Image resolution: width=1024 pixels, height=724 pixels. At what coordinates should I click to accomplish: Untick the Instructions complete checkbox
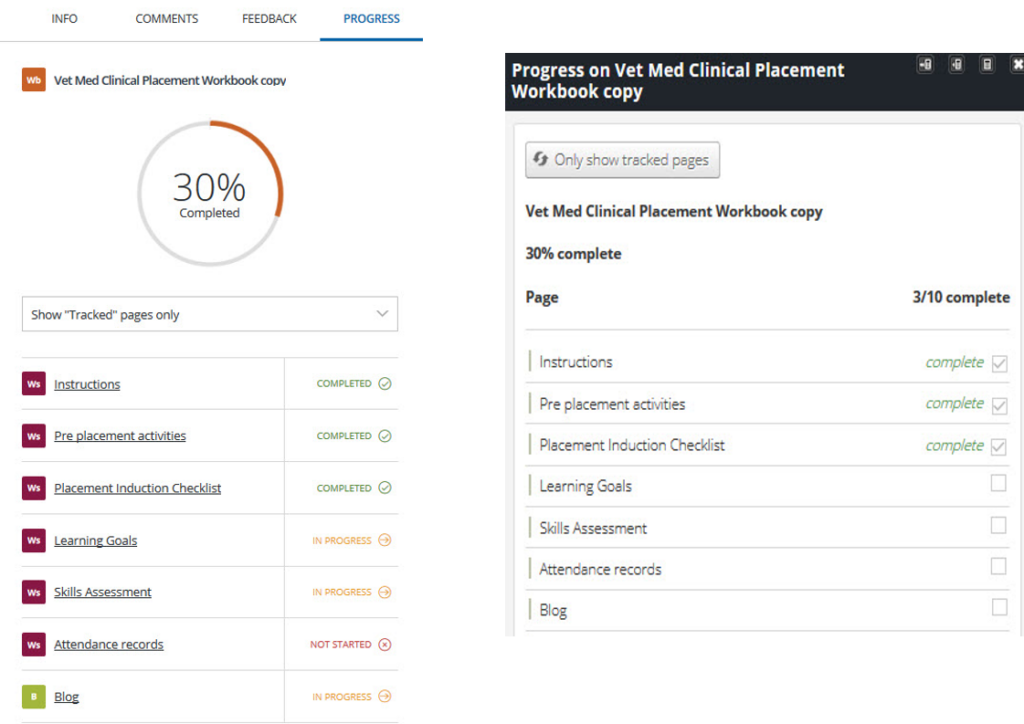click(x=998, y=363)
